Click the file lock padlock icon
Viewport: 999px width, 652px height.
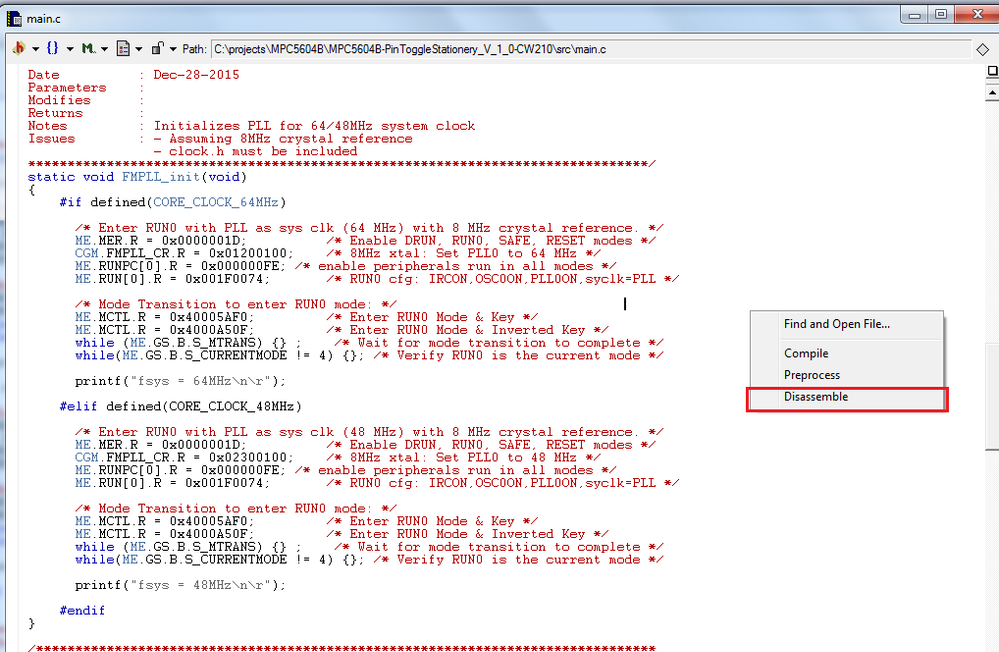pos(157,48)
